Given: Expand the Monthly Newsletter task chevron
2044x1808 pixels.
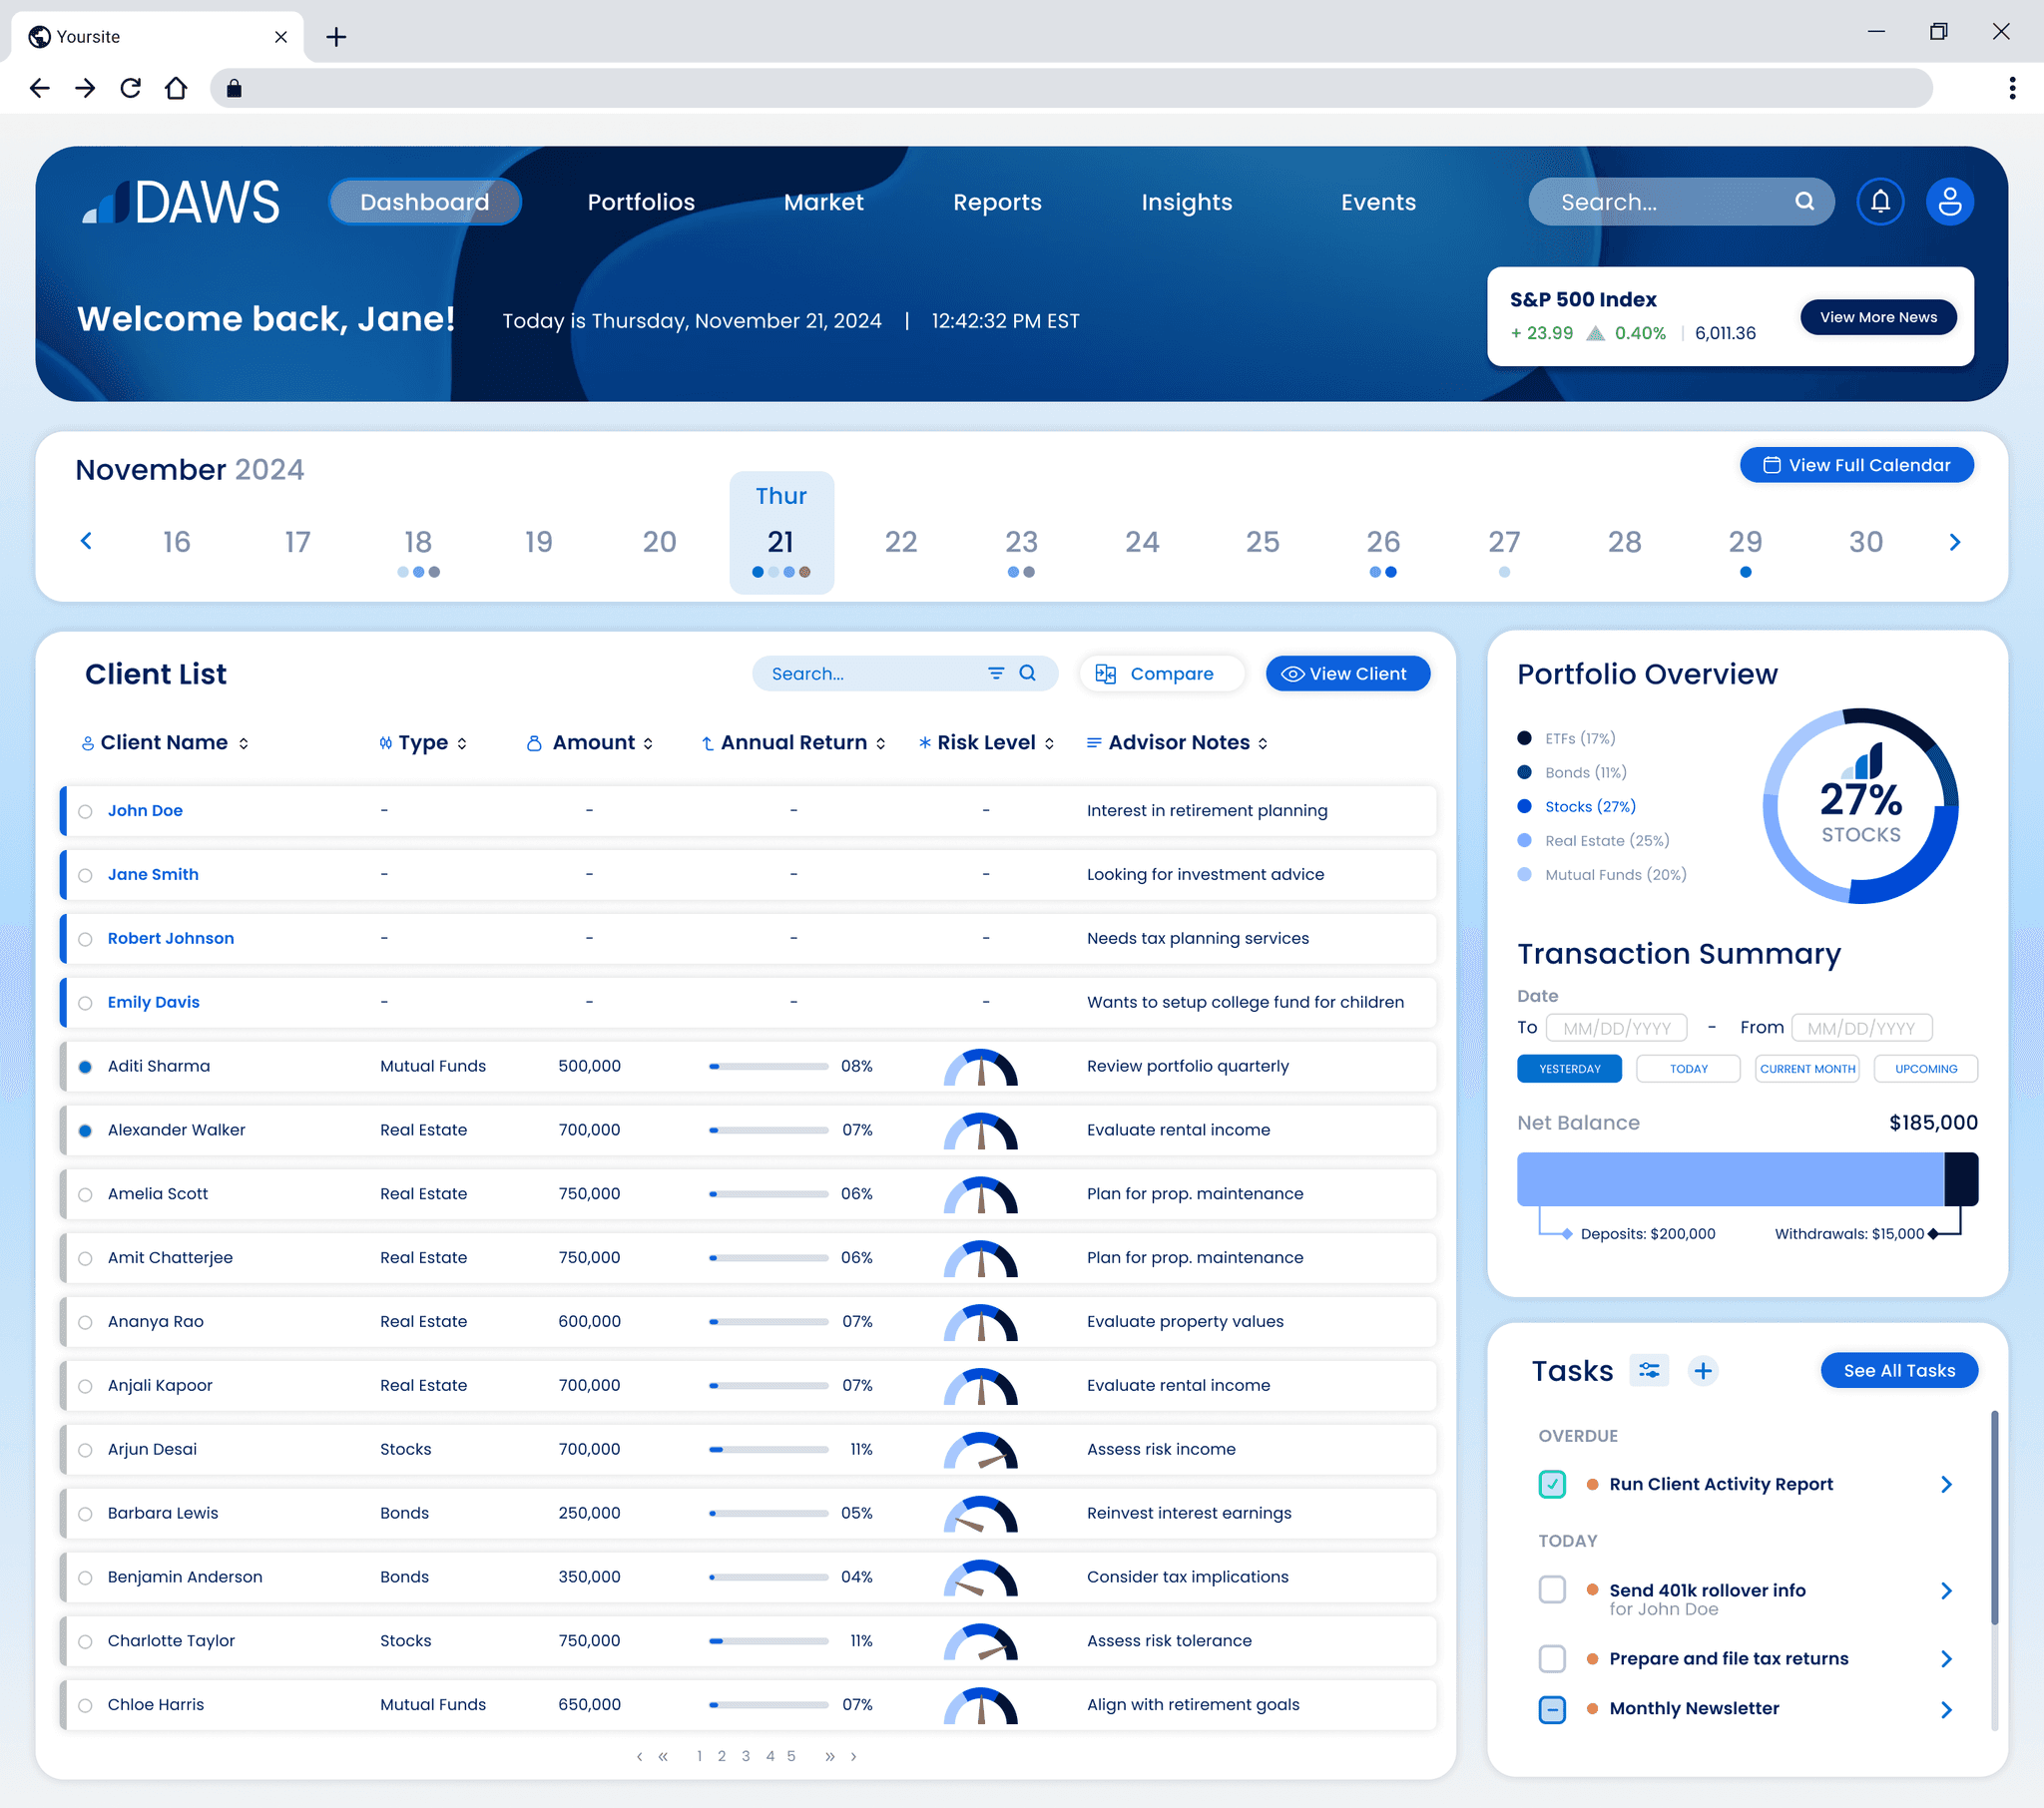Looking at the screenshot, I should click(x=1945, y=1709).
